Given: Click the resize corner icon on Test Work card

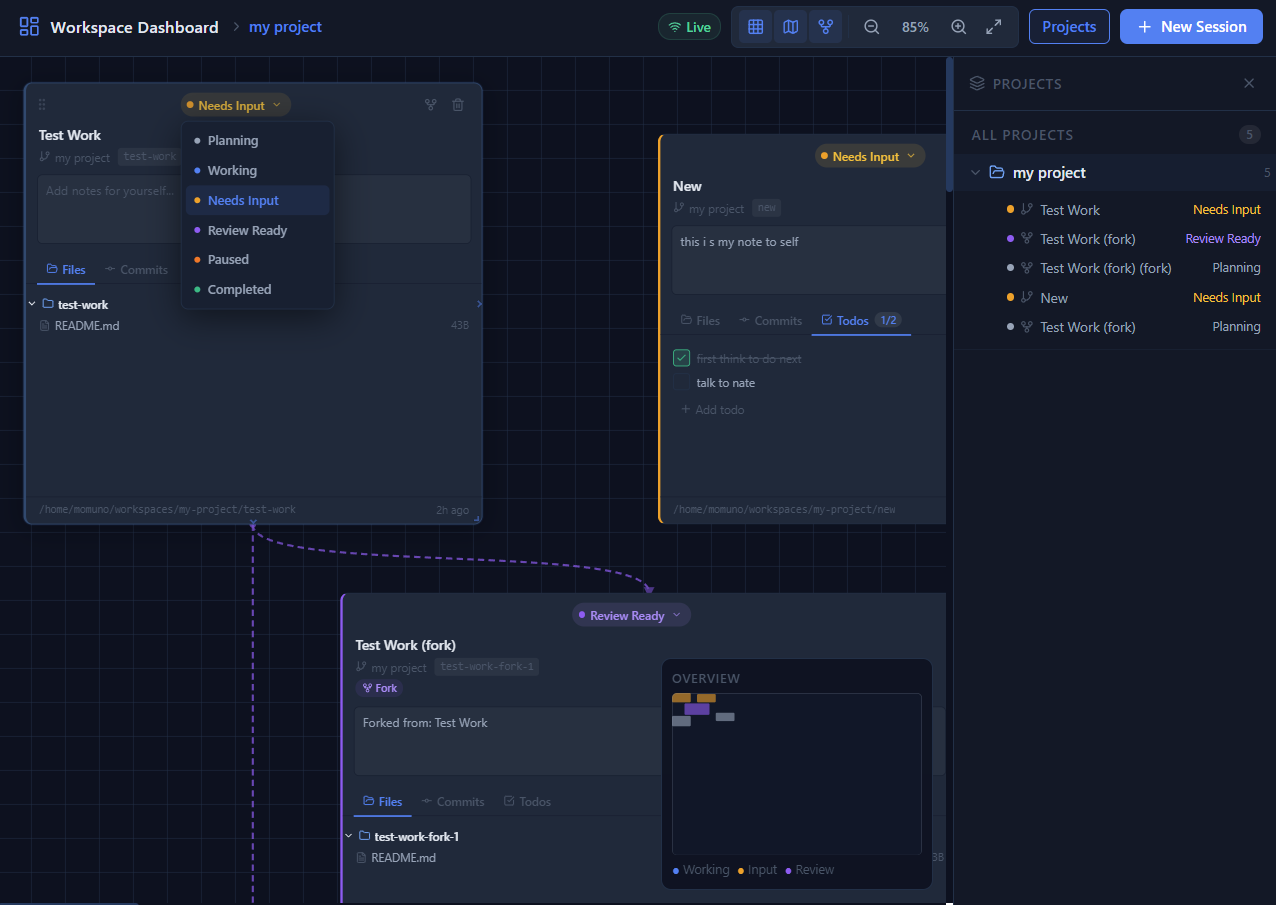Looking at the screenshot, I should click(x=477, y=518).
